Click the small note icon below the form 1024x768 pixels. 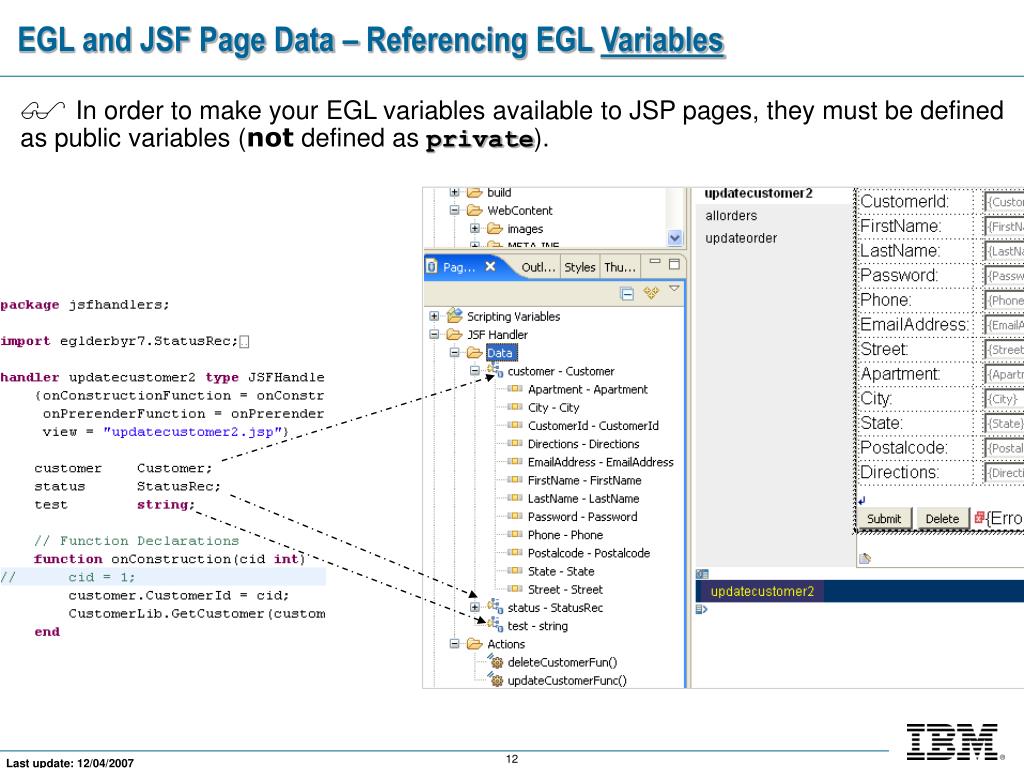pyautogui.click(x=865, y=558)
